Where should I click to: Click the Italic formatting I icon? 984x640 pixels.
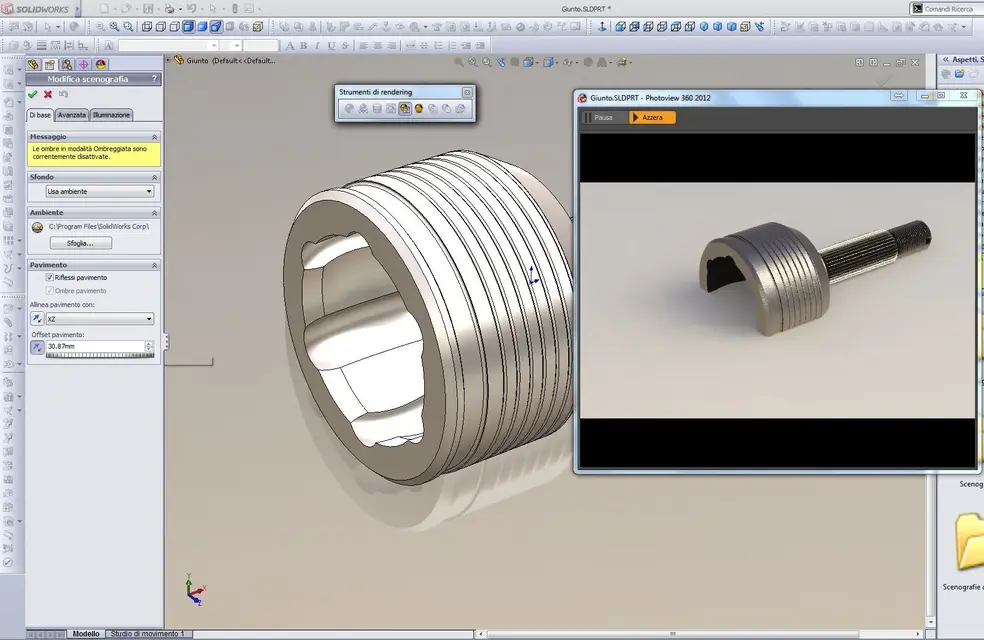point(317,45)
